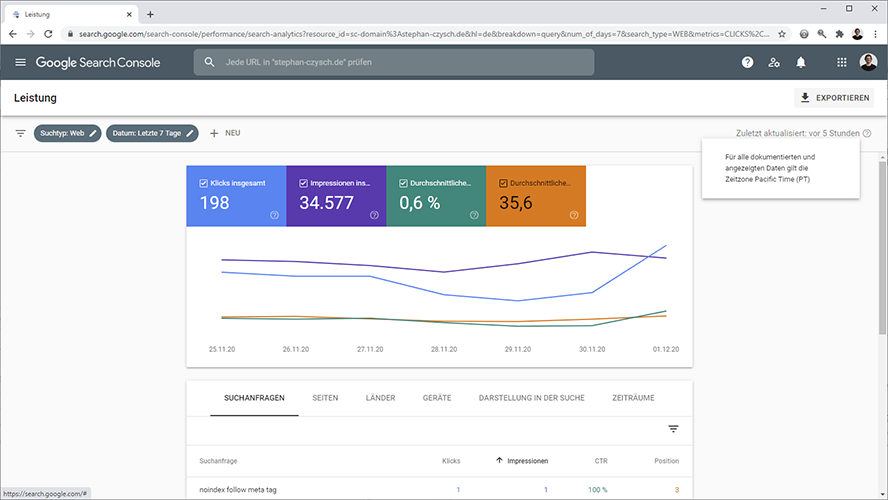The image size is (888, 500).
Task: Edit the Suchtyp: Web filter chip
Action: pos(67,133)
